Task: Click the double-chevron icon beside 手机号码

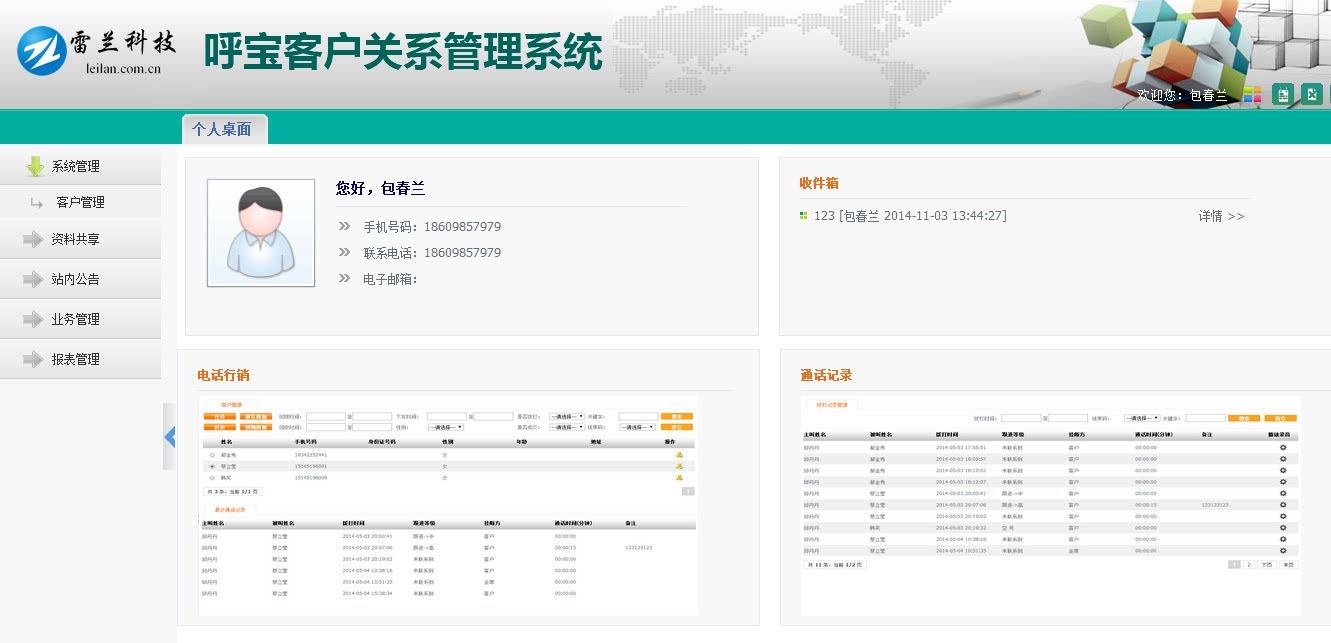Action: 345,227
